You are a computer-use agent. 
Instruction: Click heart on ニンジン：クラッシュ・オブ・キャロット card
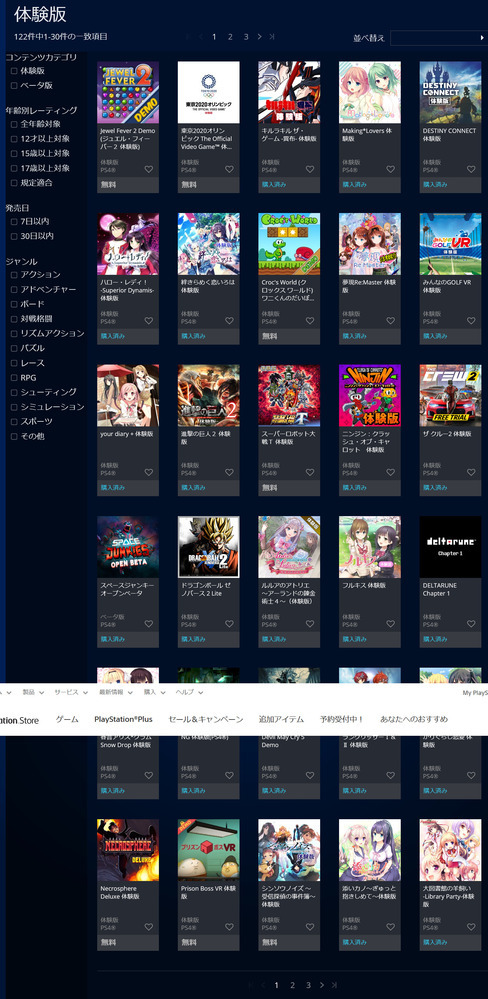(x=391, y=473)
